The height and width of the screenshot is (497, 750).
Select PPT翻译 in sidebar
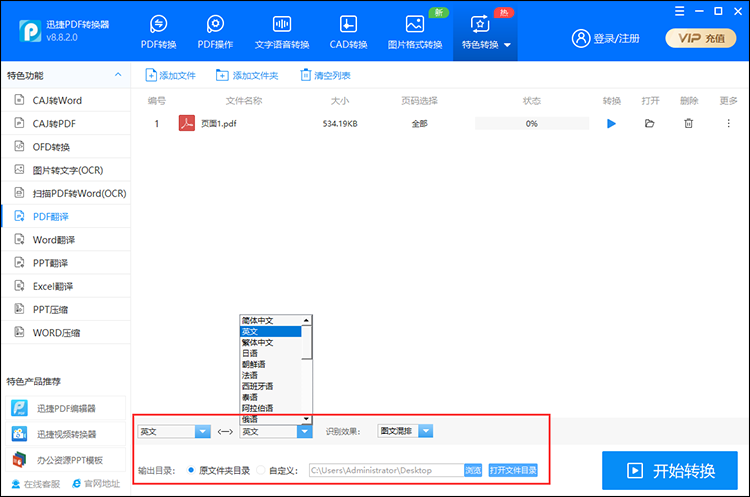[66, 263]
